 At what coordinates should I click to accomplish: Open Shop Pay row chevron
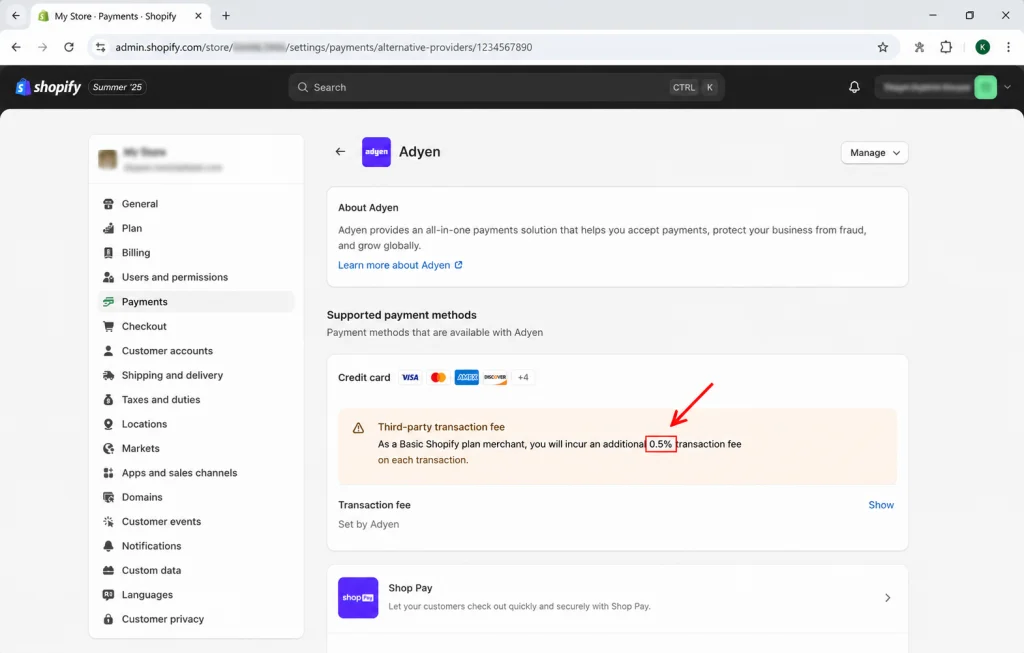pos(888,597)
